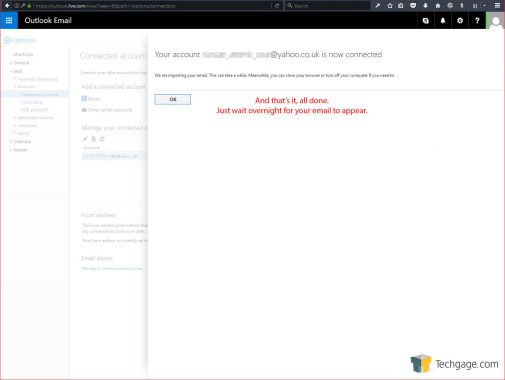Select Other email accounts link
Screen dimensions: 505x380
coord(110,110)
